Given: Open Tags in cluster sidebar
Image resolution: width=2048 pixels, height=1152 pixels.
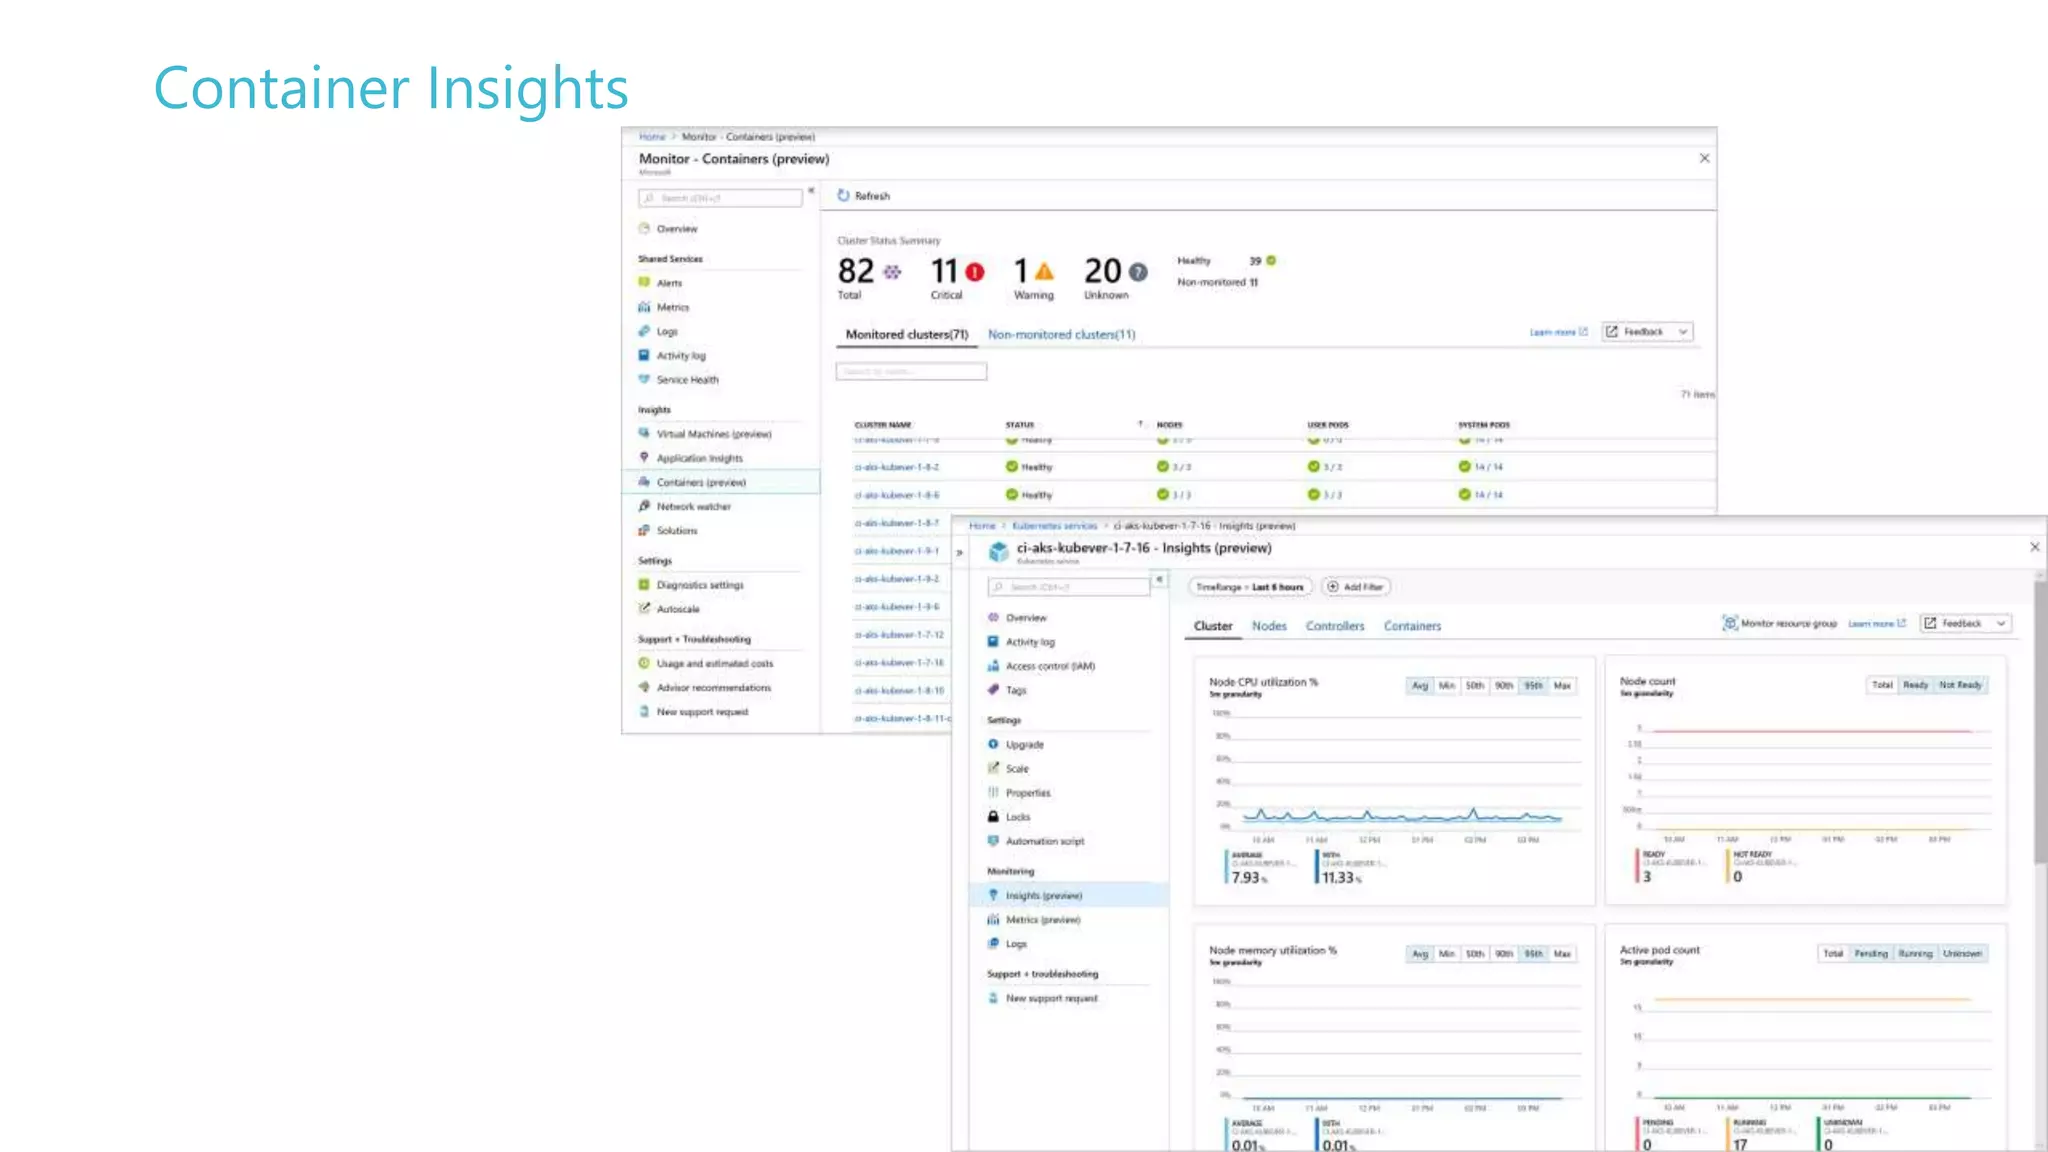Looking at the screenshot, I should [1015, 690].
